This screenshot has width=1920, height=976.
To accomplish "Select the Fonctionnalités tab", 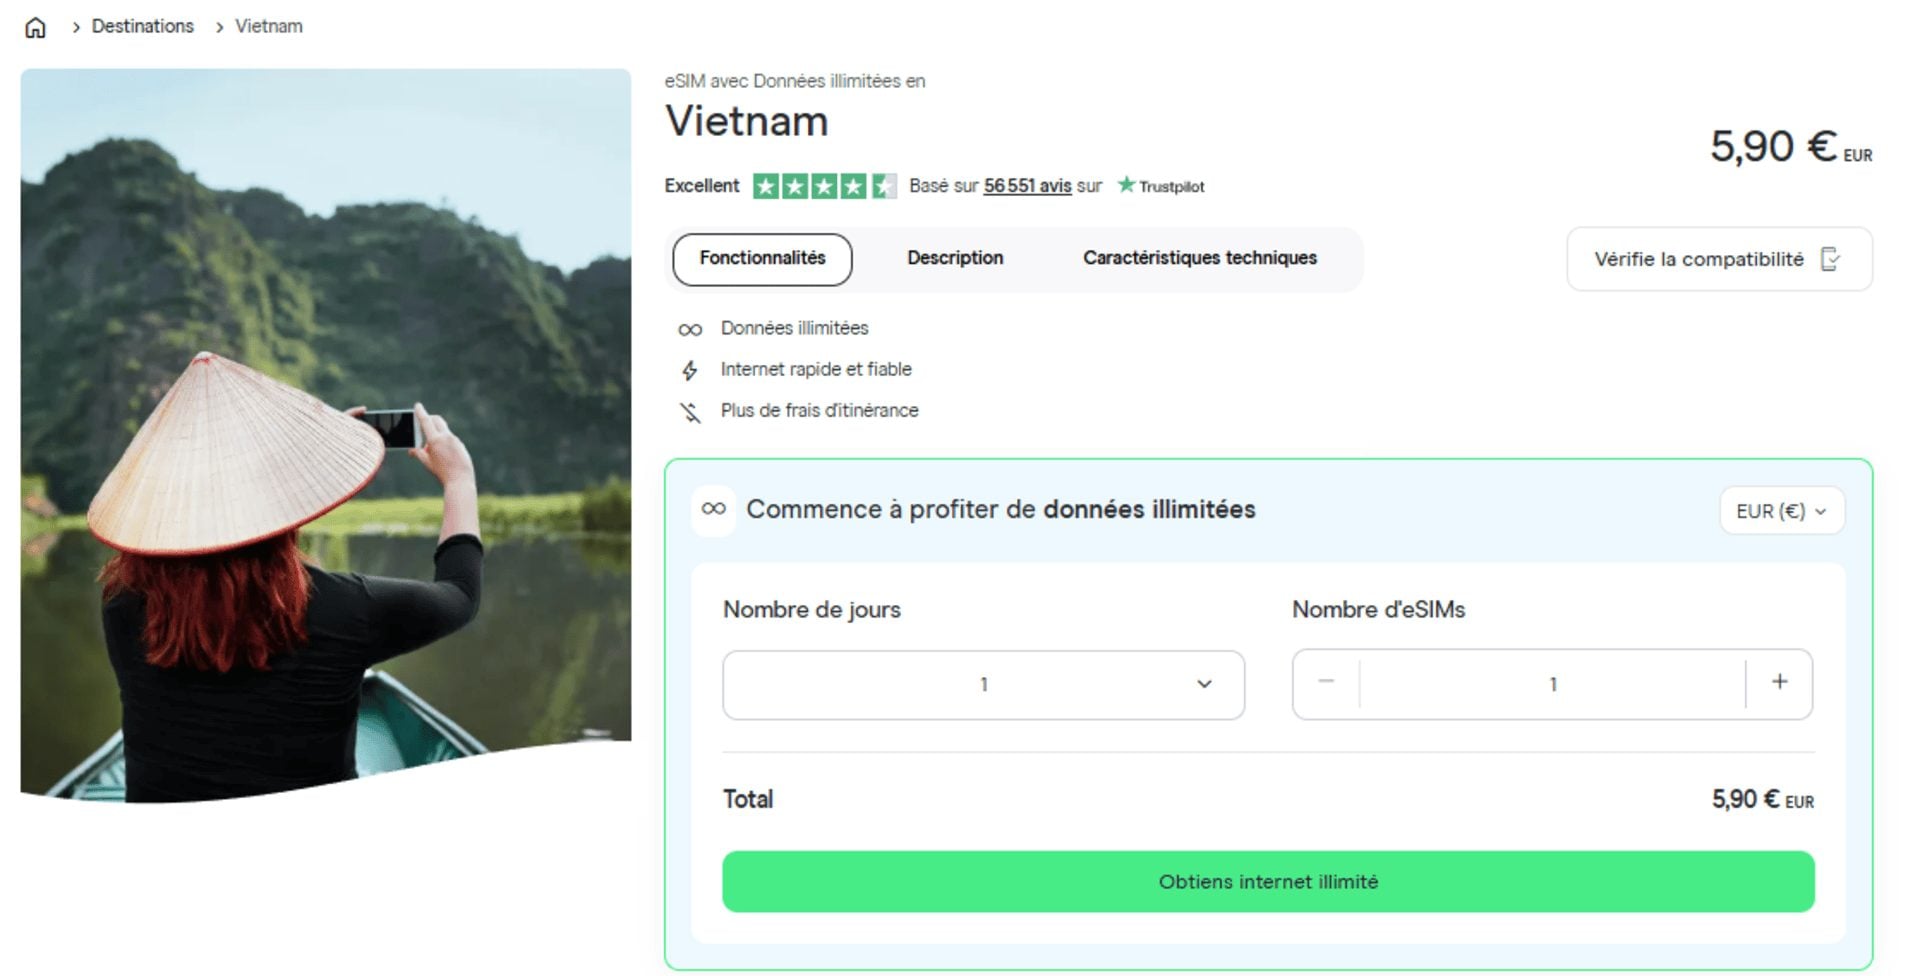I will tap(761, 258).
